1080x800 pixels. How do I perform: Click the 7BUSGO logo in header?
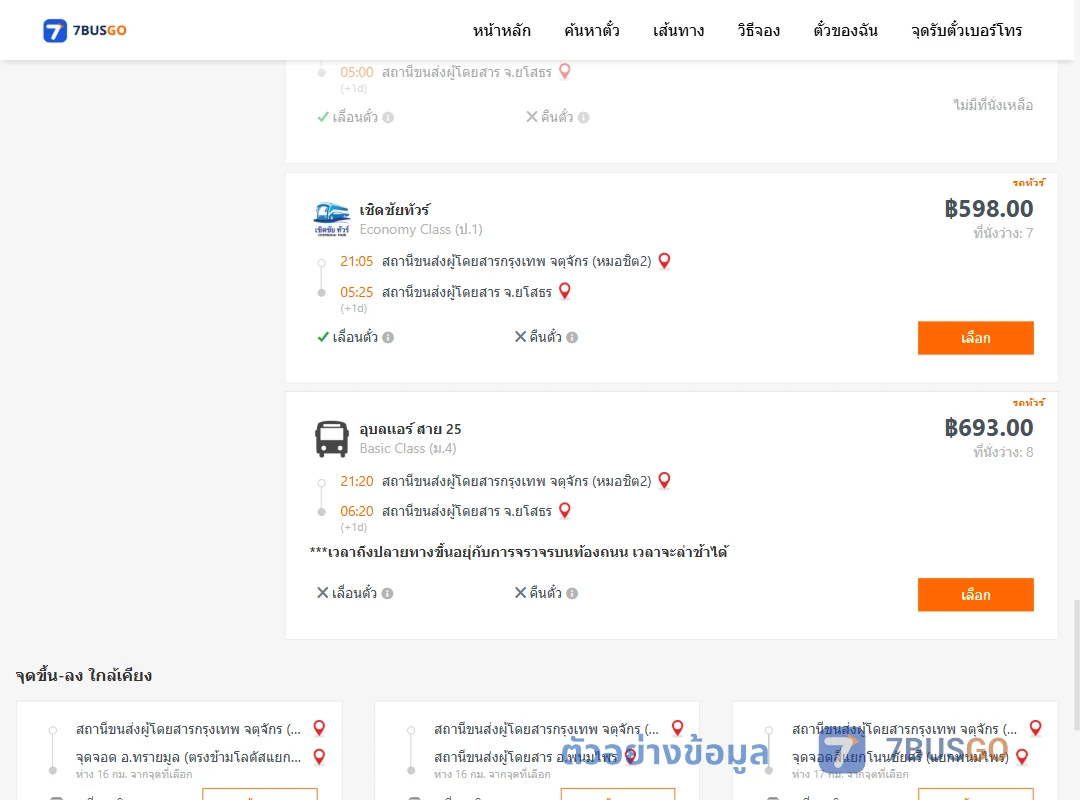pos(85,30)
